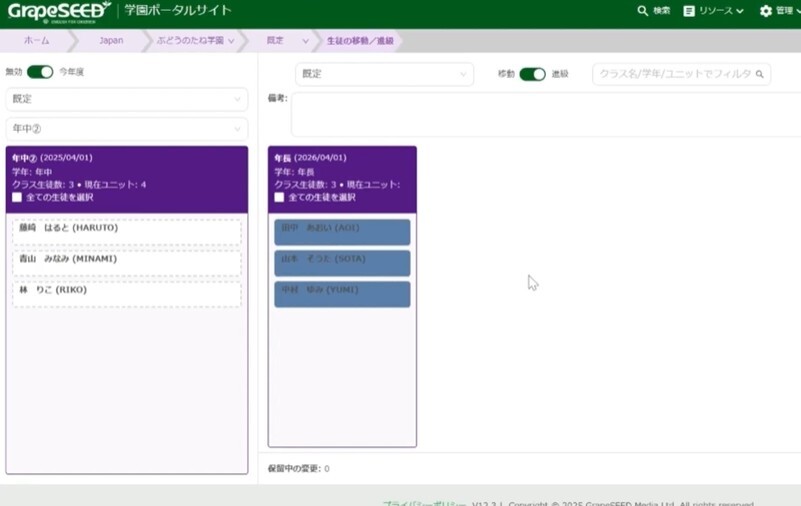Open the プライバシーポリシー footer link
The image size is (801, 506).
coord(424,504)
